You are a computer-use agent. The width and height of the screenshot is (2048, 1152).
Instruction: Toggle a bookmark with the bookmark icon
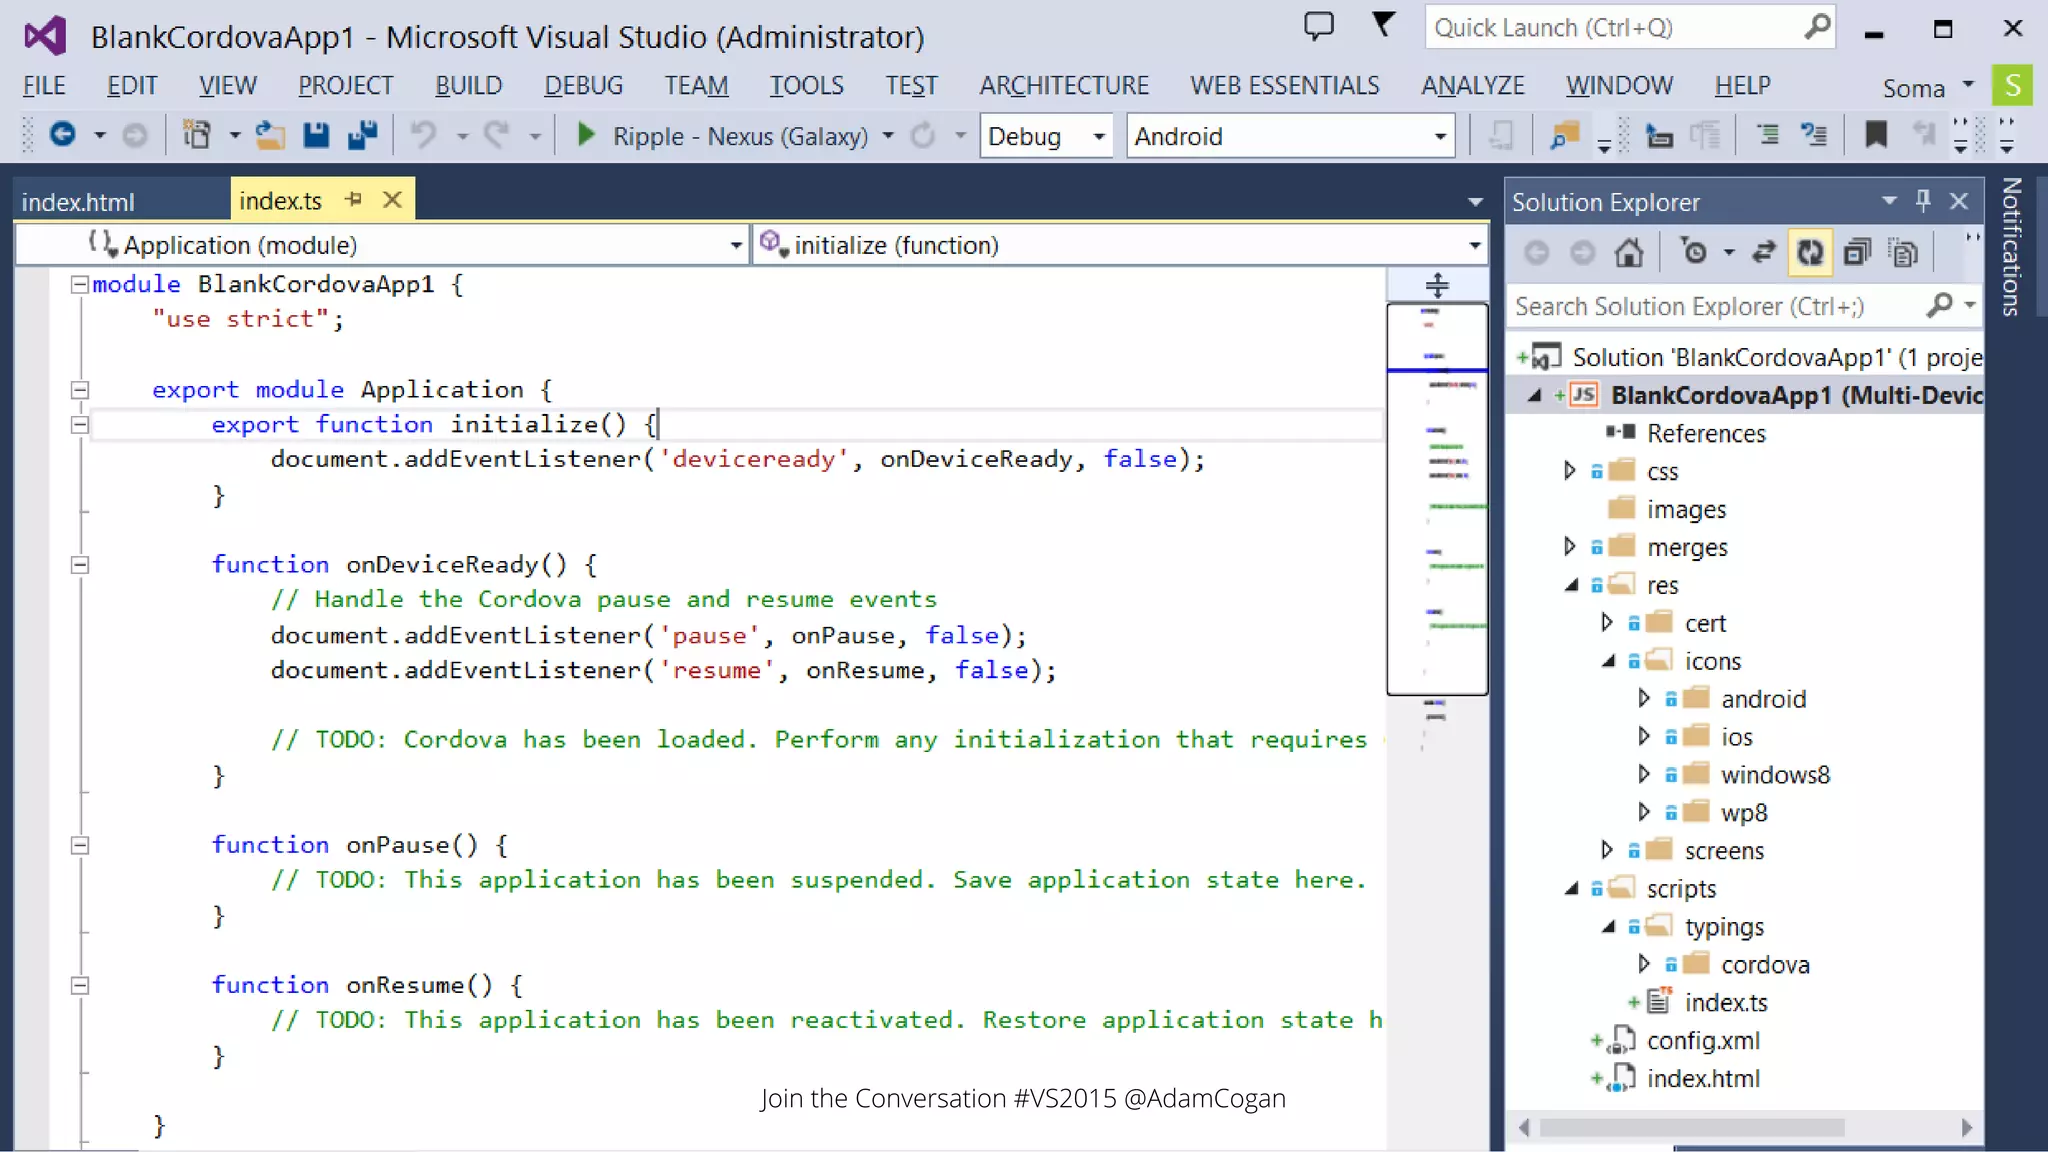tap(1876, 135)
